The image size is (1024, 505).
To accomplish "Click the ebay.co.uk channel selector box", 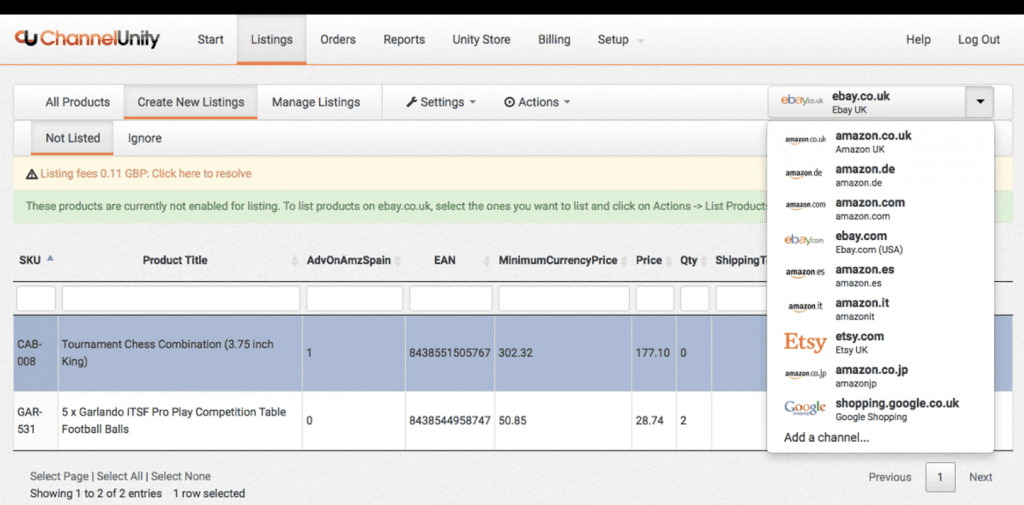I will [881, 102].
